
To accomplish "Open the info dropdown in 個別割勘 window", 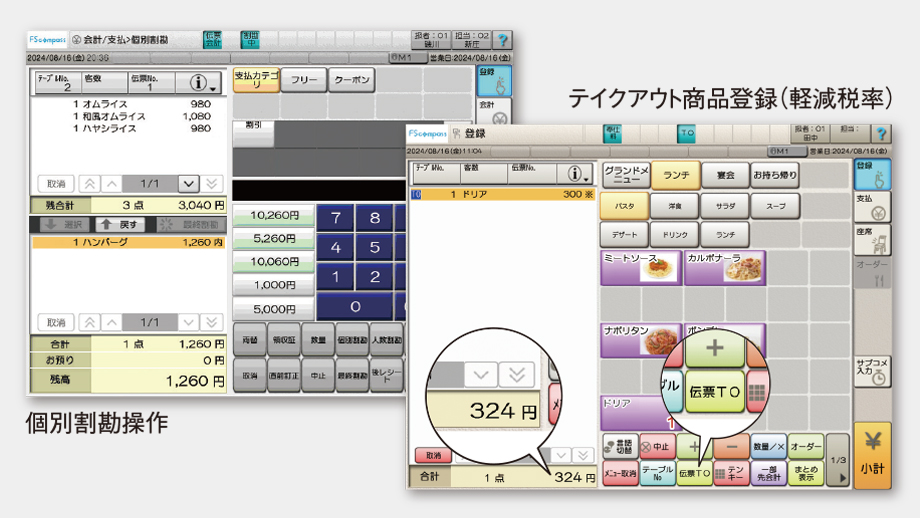I will 198,83.
